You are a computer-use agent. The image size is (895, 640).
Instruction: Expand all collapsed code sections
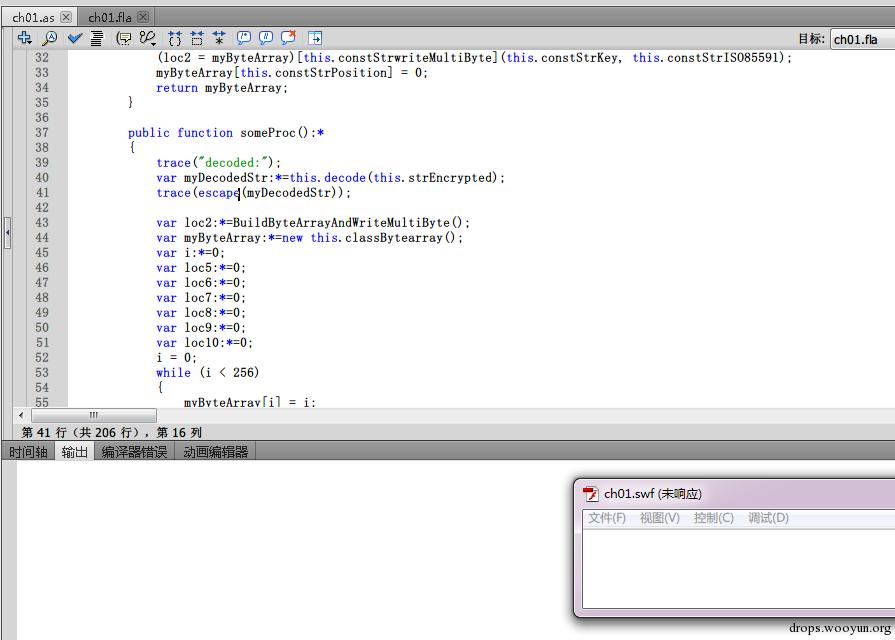coord(219,38)
